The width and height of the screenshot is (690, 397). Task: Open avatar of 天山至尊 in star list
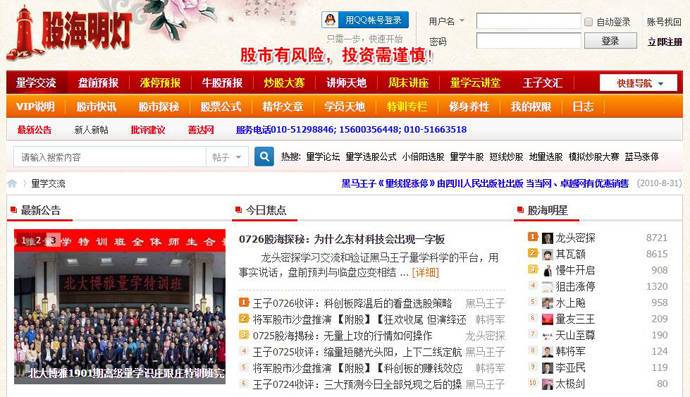(547, 335)
